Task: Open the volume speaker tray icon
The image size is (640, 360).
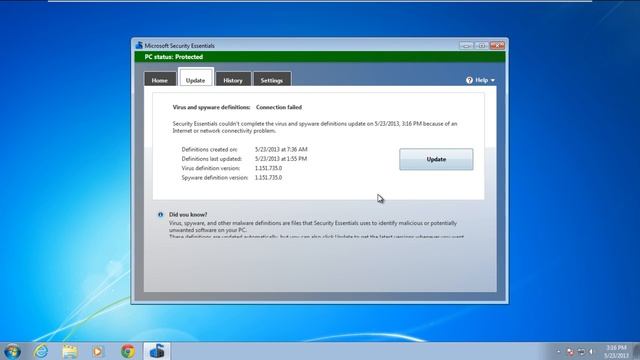Action: pyautogui.click(x=591, y=351)
